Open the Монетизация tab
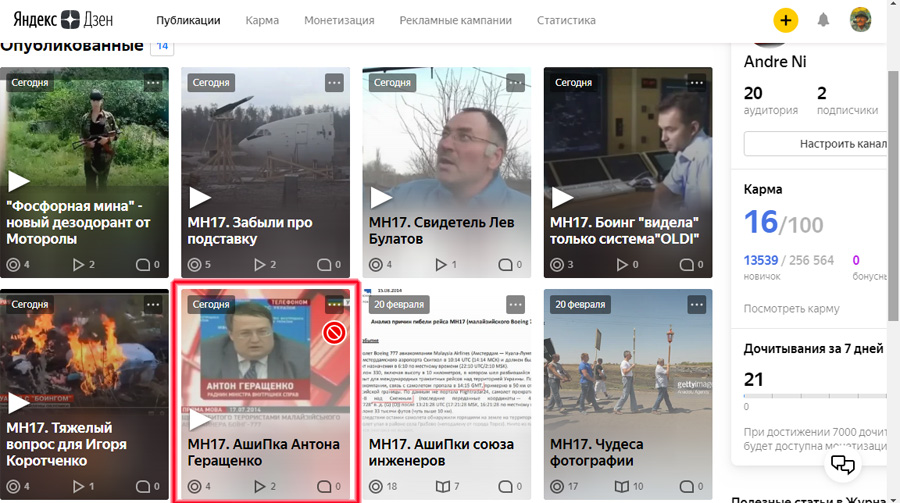 pyautogui.click(x=339, y=20)
